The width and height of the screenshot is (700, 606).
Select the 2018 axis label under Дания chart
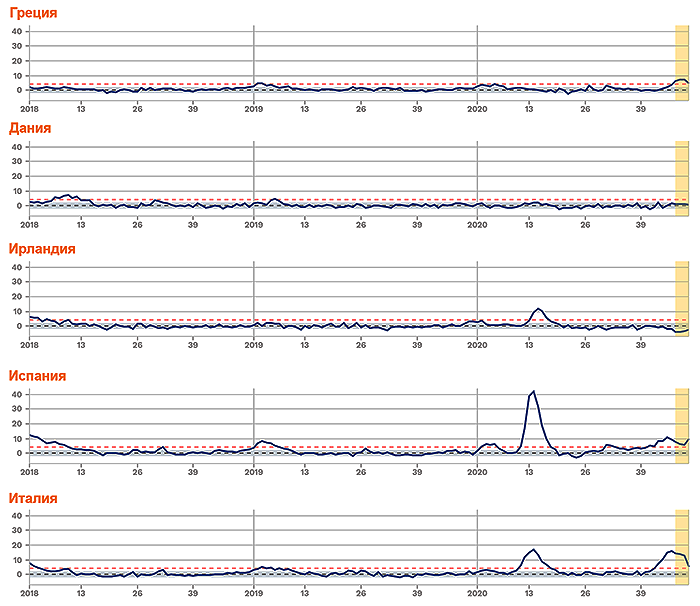click(29, 225)
